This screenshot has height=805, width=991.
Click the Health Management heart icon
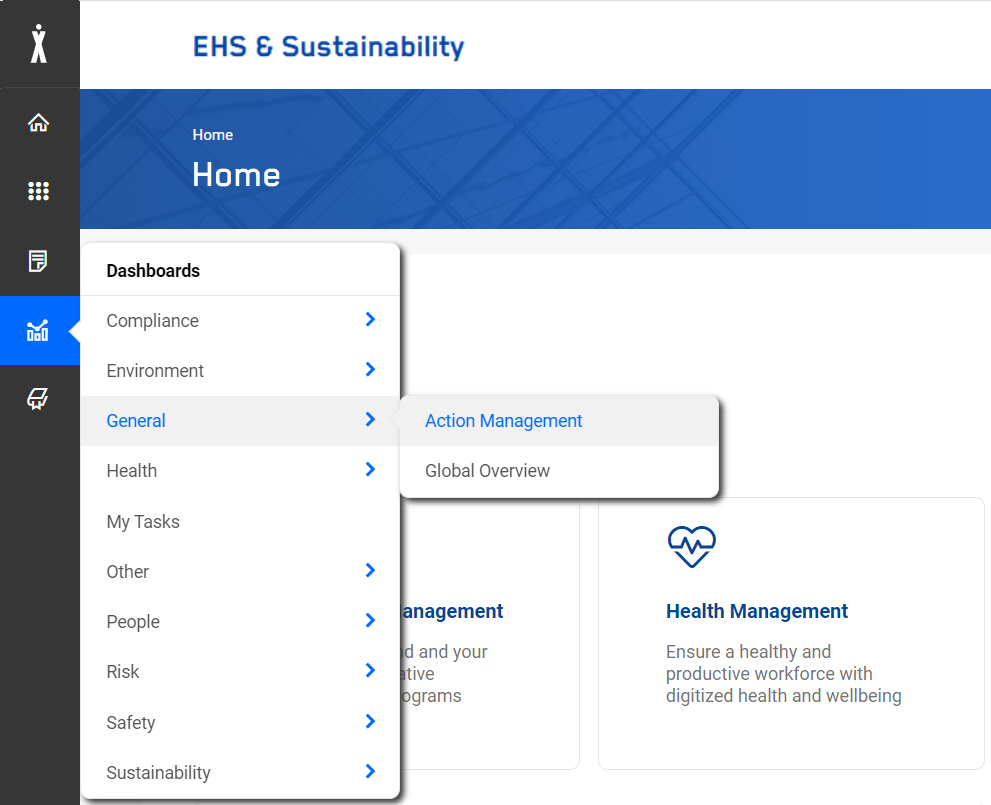[692, 547]
